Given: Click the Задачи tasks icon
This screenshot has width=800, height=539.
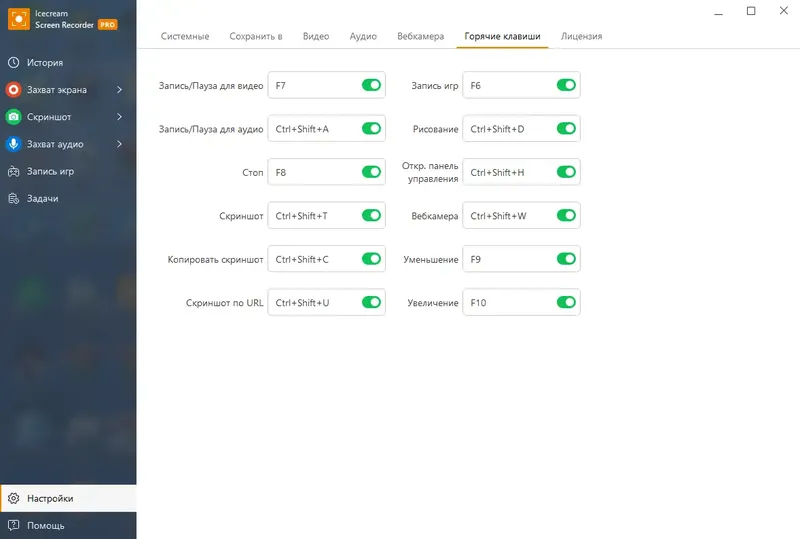Looking at the screenshot, I should [13, 199].
